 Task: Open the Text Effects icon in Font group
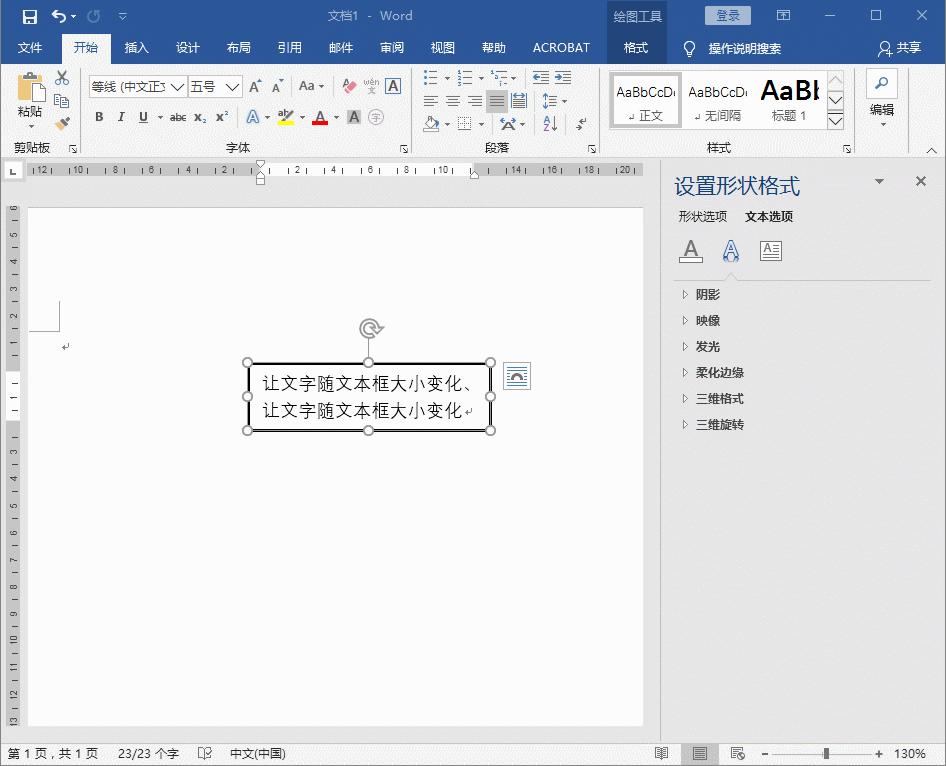point(254,117)
